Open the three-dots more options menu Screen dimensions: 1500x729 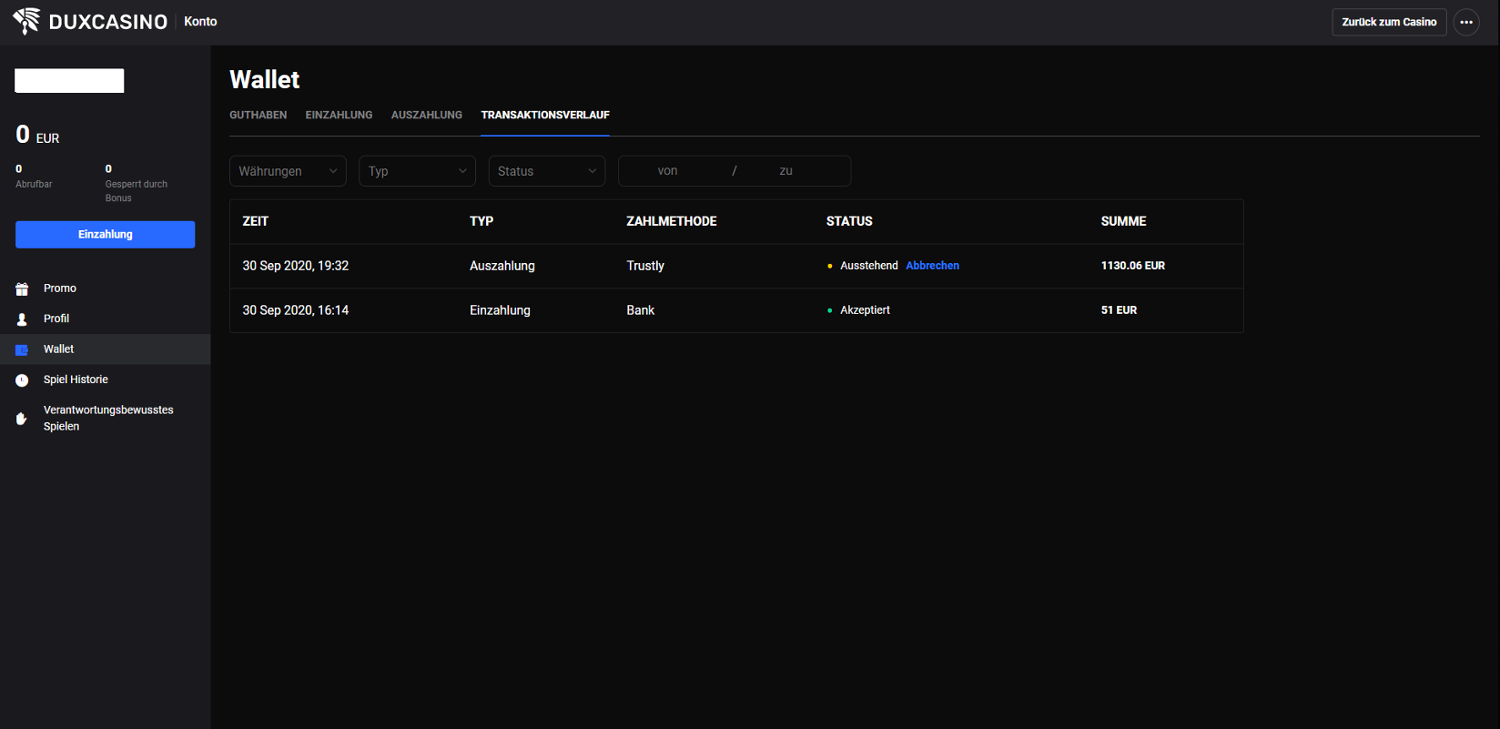[x=1466, y=22]
